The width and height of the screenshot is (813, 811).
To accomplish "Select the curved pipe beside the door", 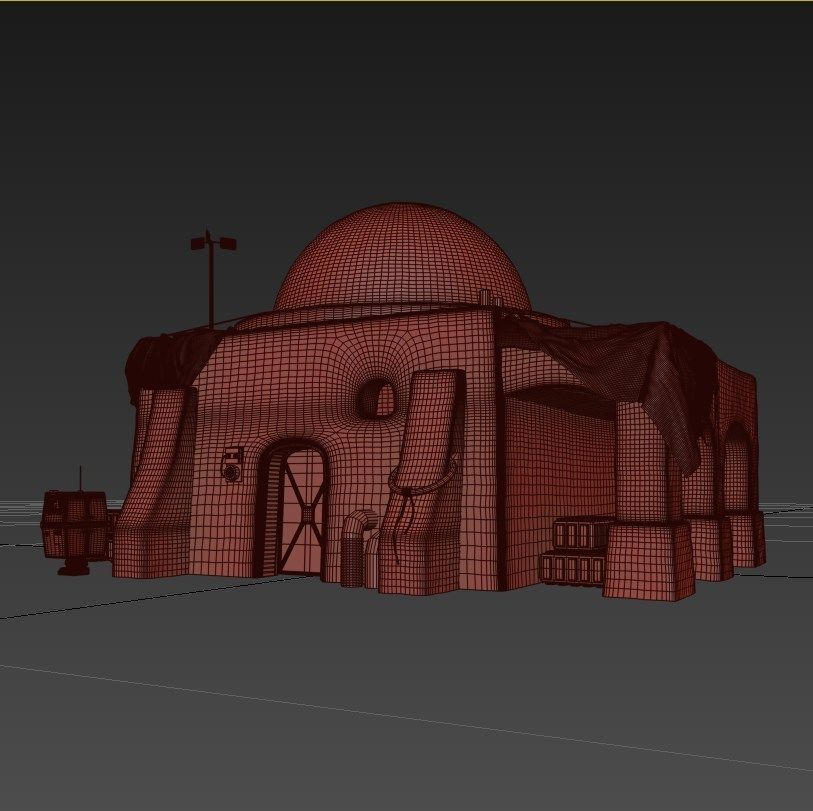I will pos(358,548).
